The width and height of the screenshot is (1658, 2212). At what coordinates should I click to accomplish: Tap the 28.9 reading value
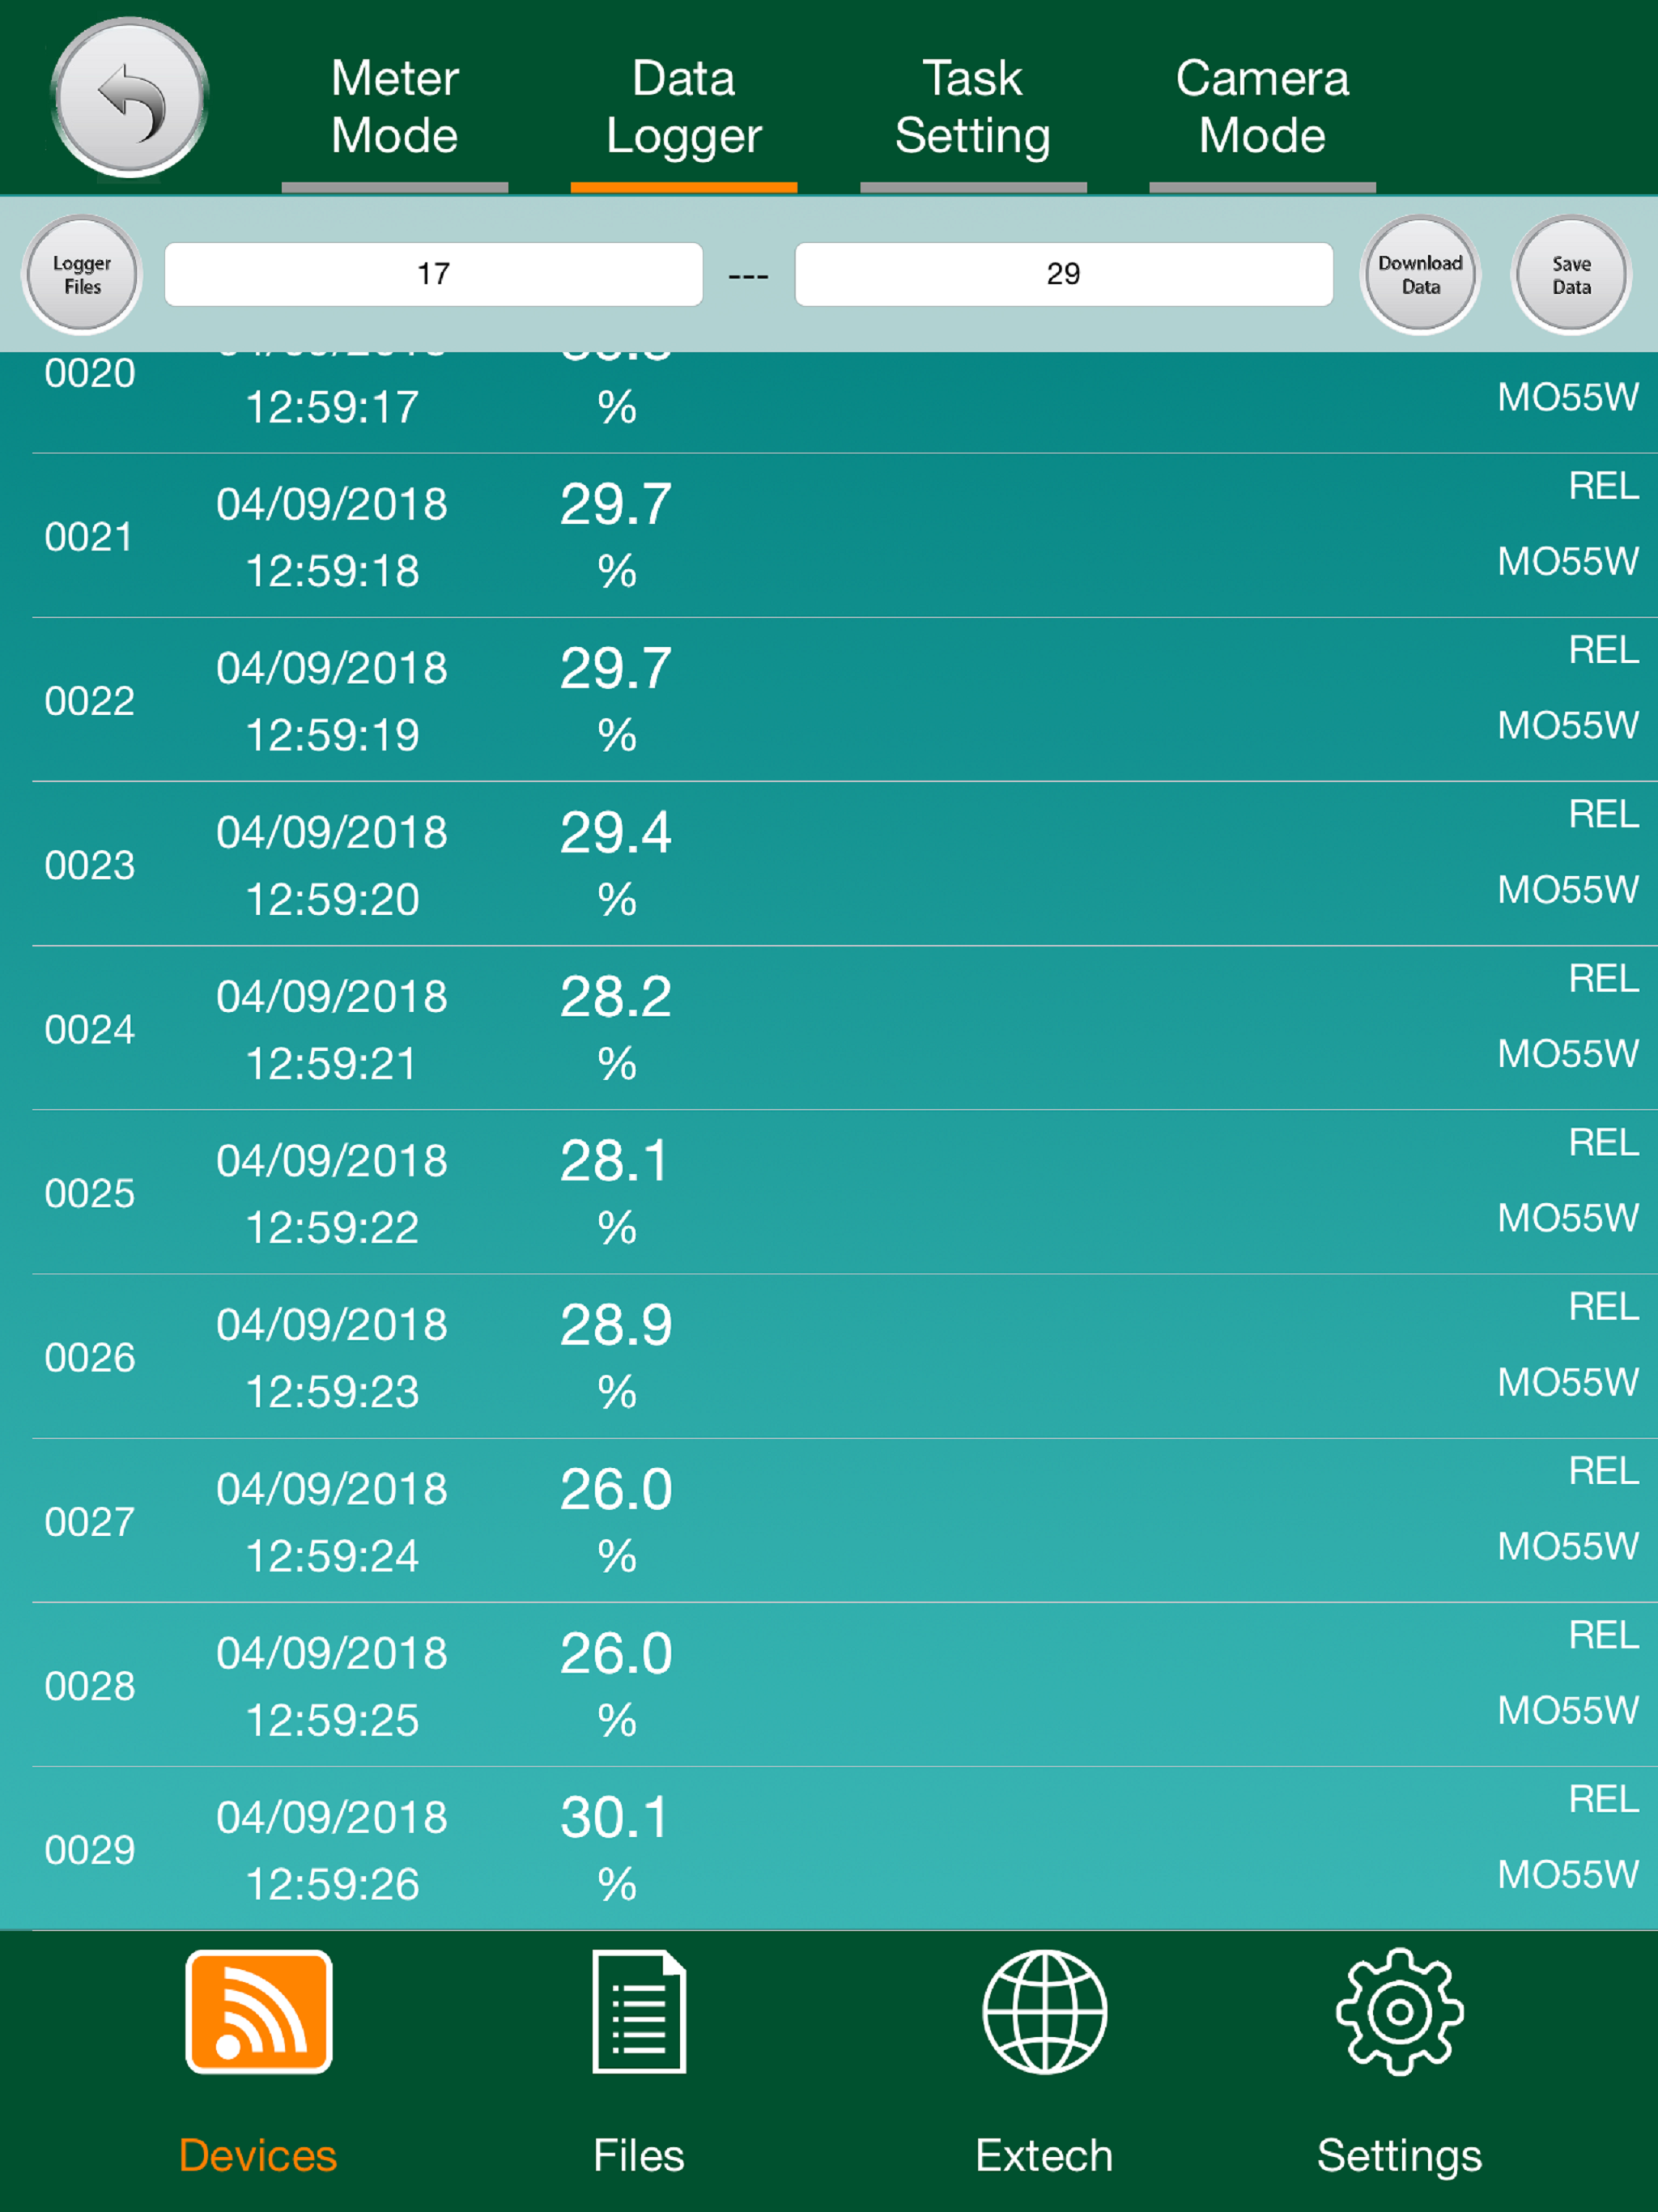point(616,1324)
